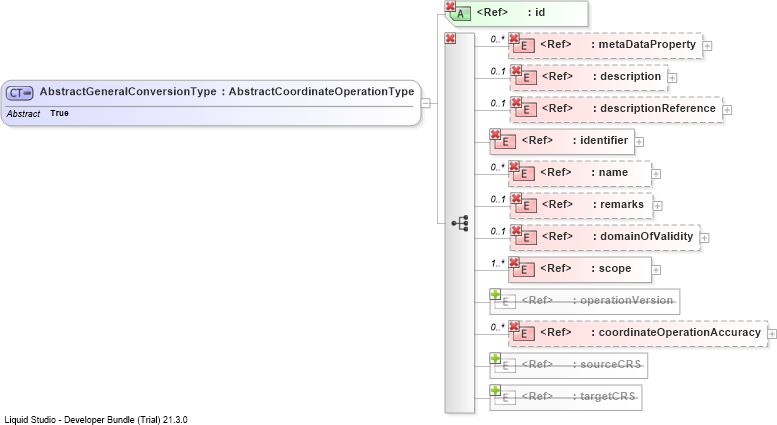Expand the name element
Viewport: 777px width, 425px height.
(656, 174)
